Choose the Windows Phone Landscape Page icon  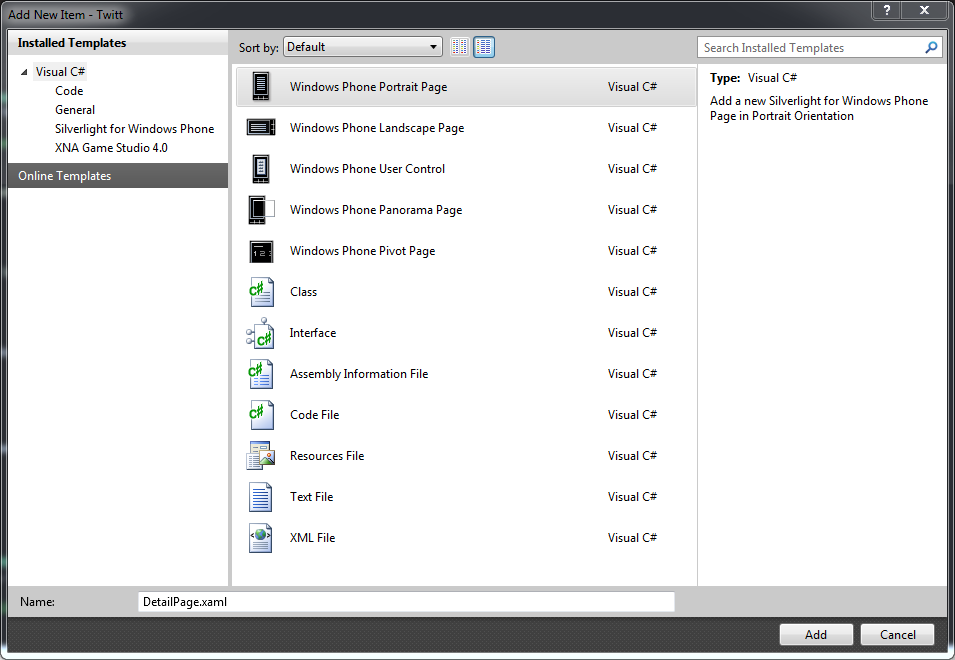[261, 127]
